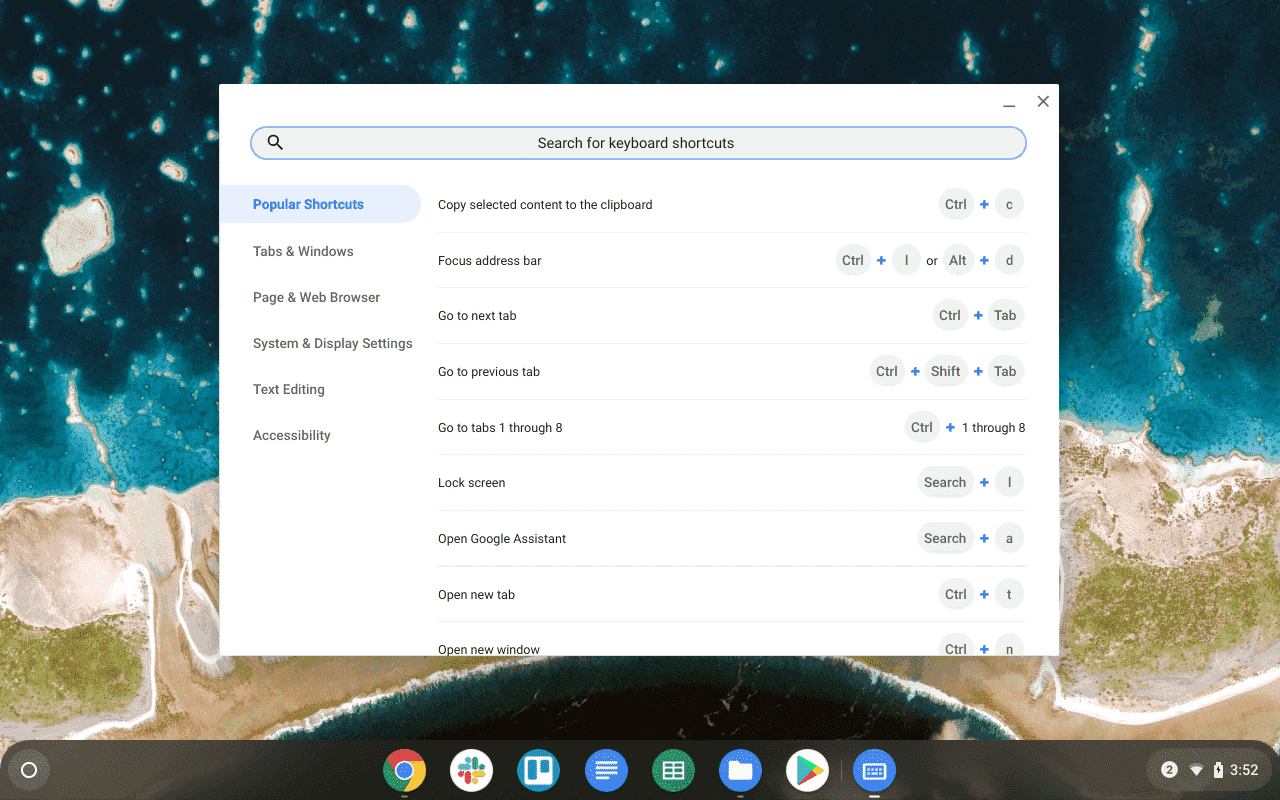1280x800 pixels.
Task: Select the Keyboard Shortcuts app shelf icon
Action: point(874,770)
